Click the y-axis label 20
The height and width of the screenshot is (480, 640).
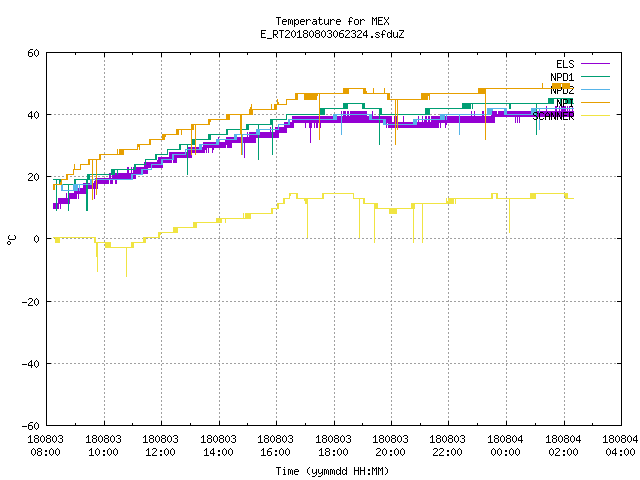pos(33,177)
